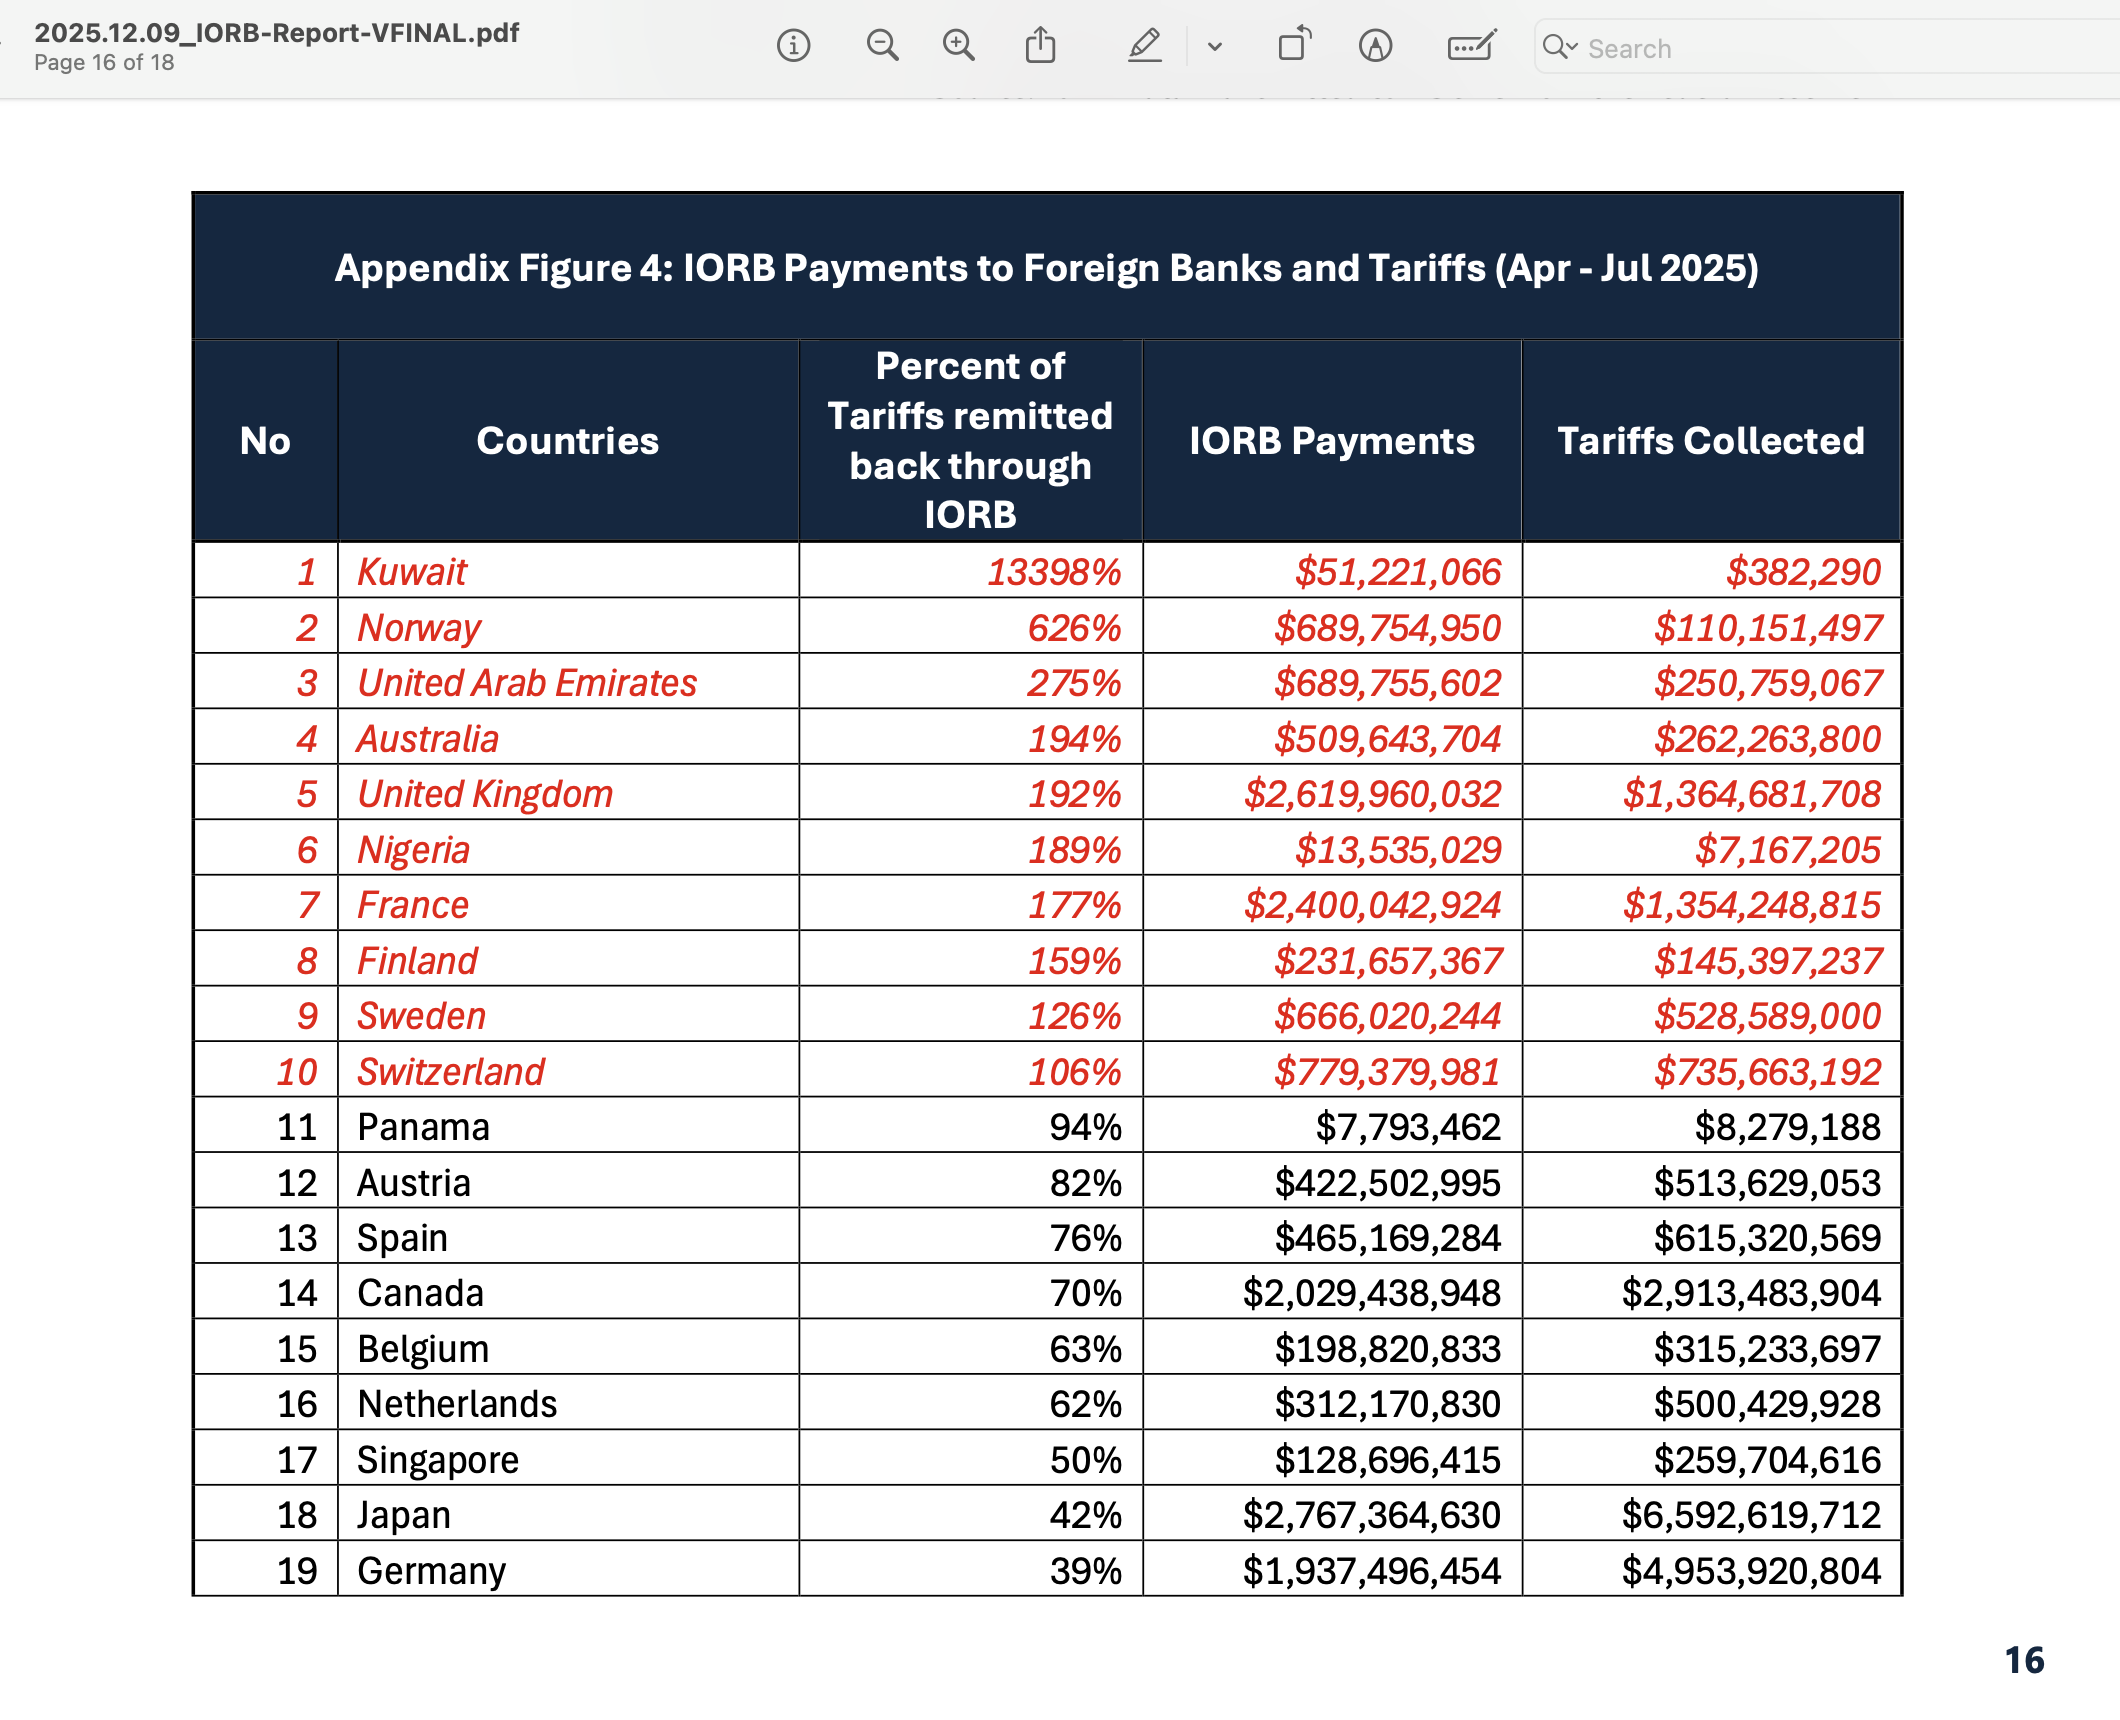Click the 'Tariffs Collected' column header
This screenshot has width=2120, height=1720.
(x=1710, y=441)
